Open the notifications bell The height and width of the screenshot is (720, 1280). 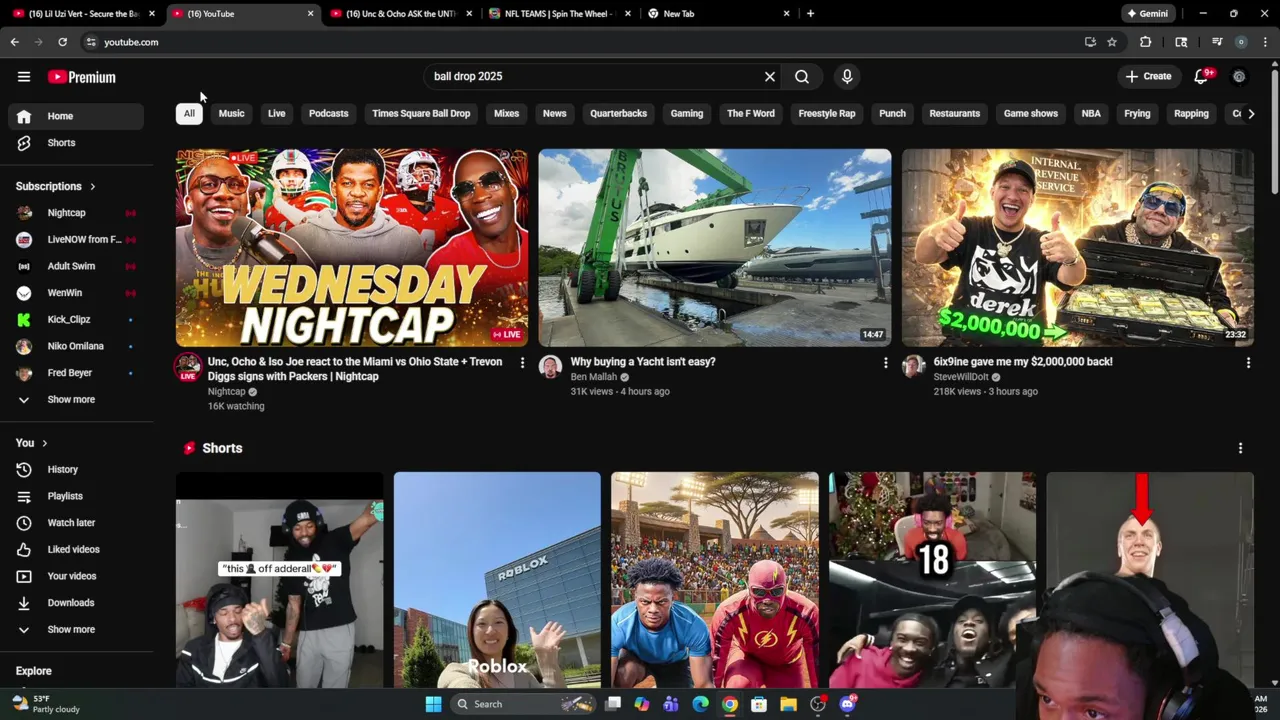[x=1202, y=77]
